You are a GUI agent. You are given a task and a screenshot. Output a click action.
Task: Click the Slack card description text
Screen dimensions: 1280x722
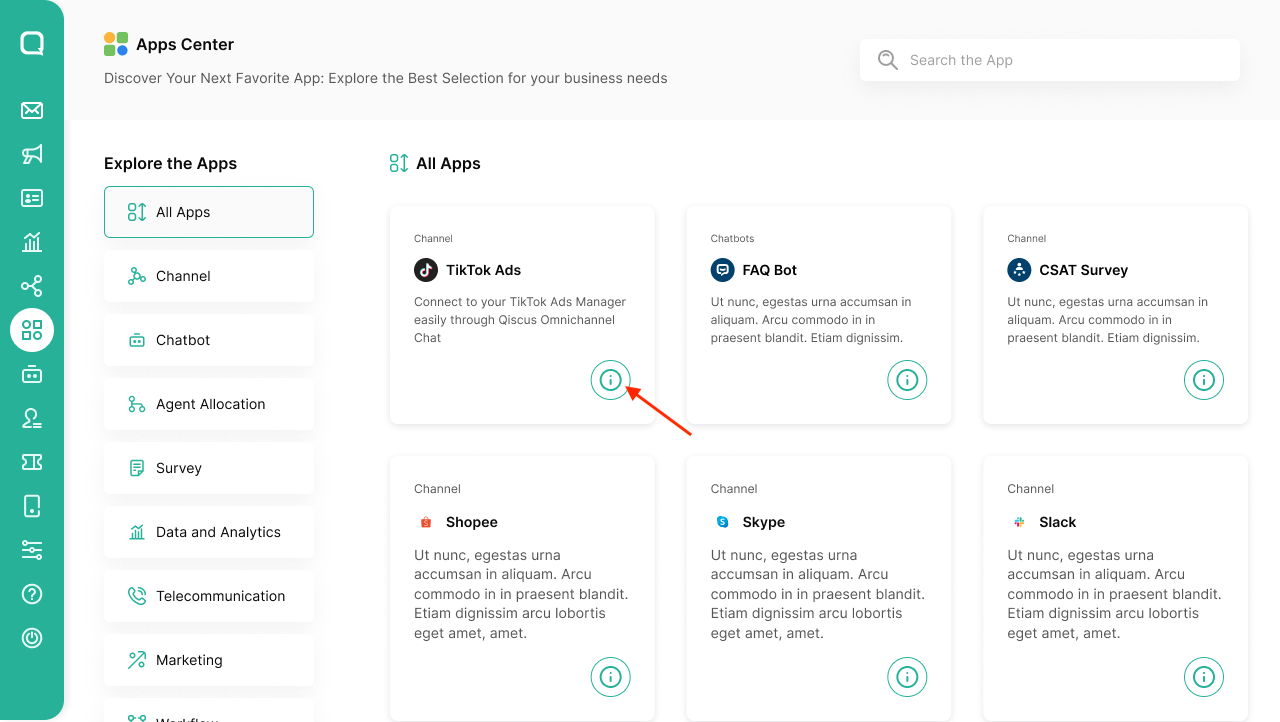click(1115, 594)
